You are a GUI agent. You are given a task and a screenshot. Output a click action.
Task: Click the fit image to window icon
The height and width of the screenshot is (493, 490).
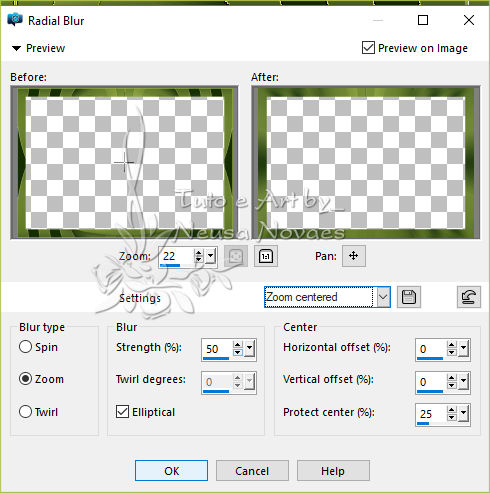point(236,256)
